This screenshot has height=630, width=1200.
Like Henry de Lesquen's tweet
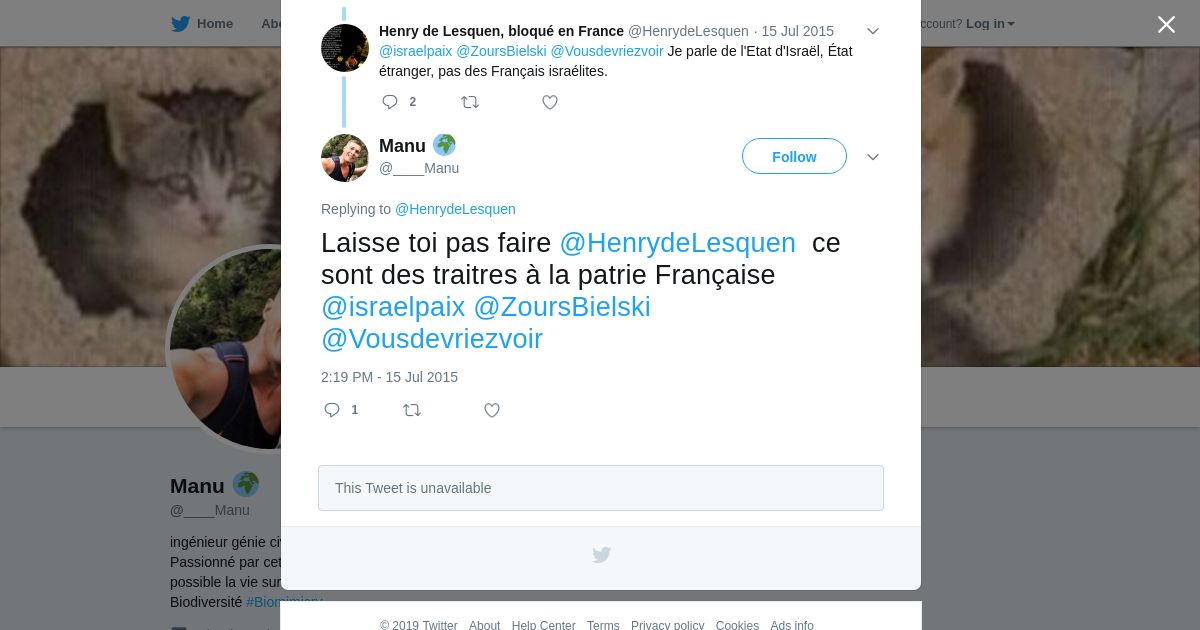550,102
